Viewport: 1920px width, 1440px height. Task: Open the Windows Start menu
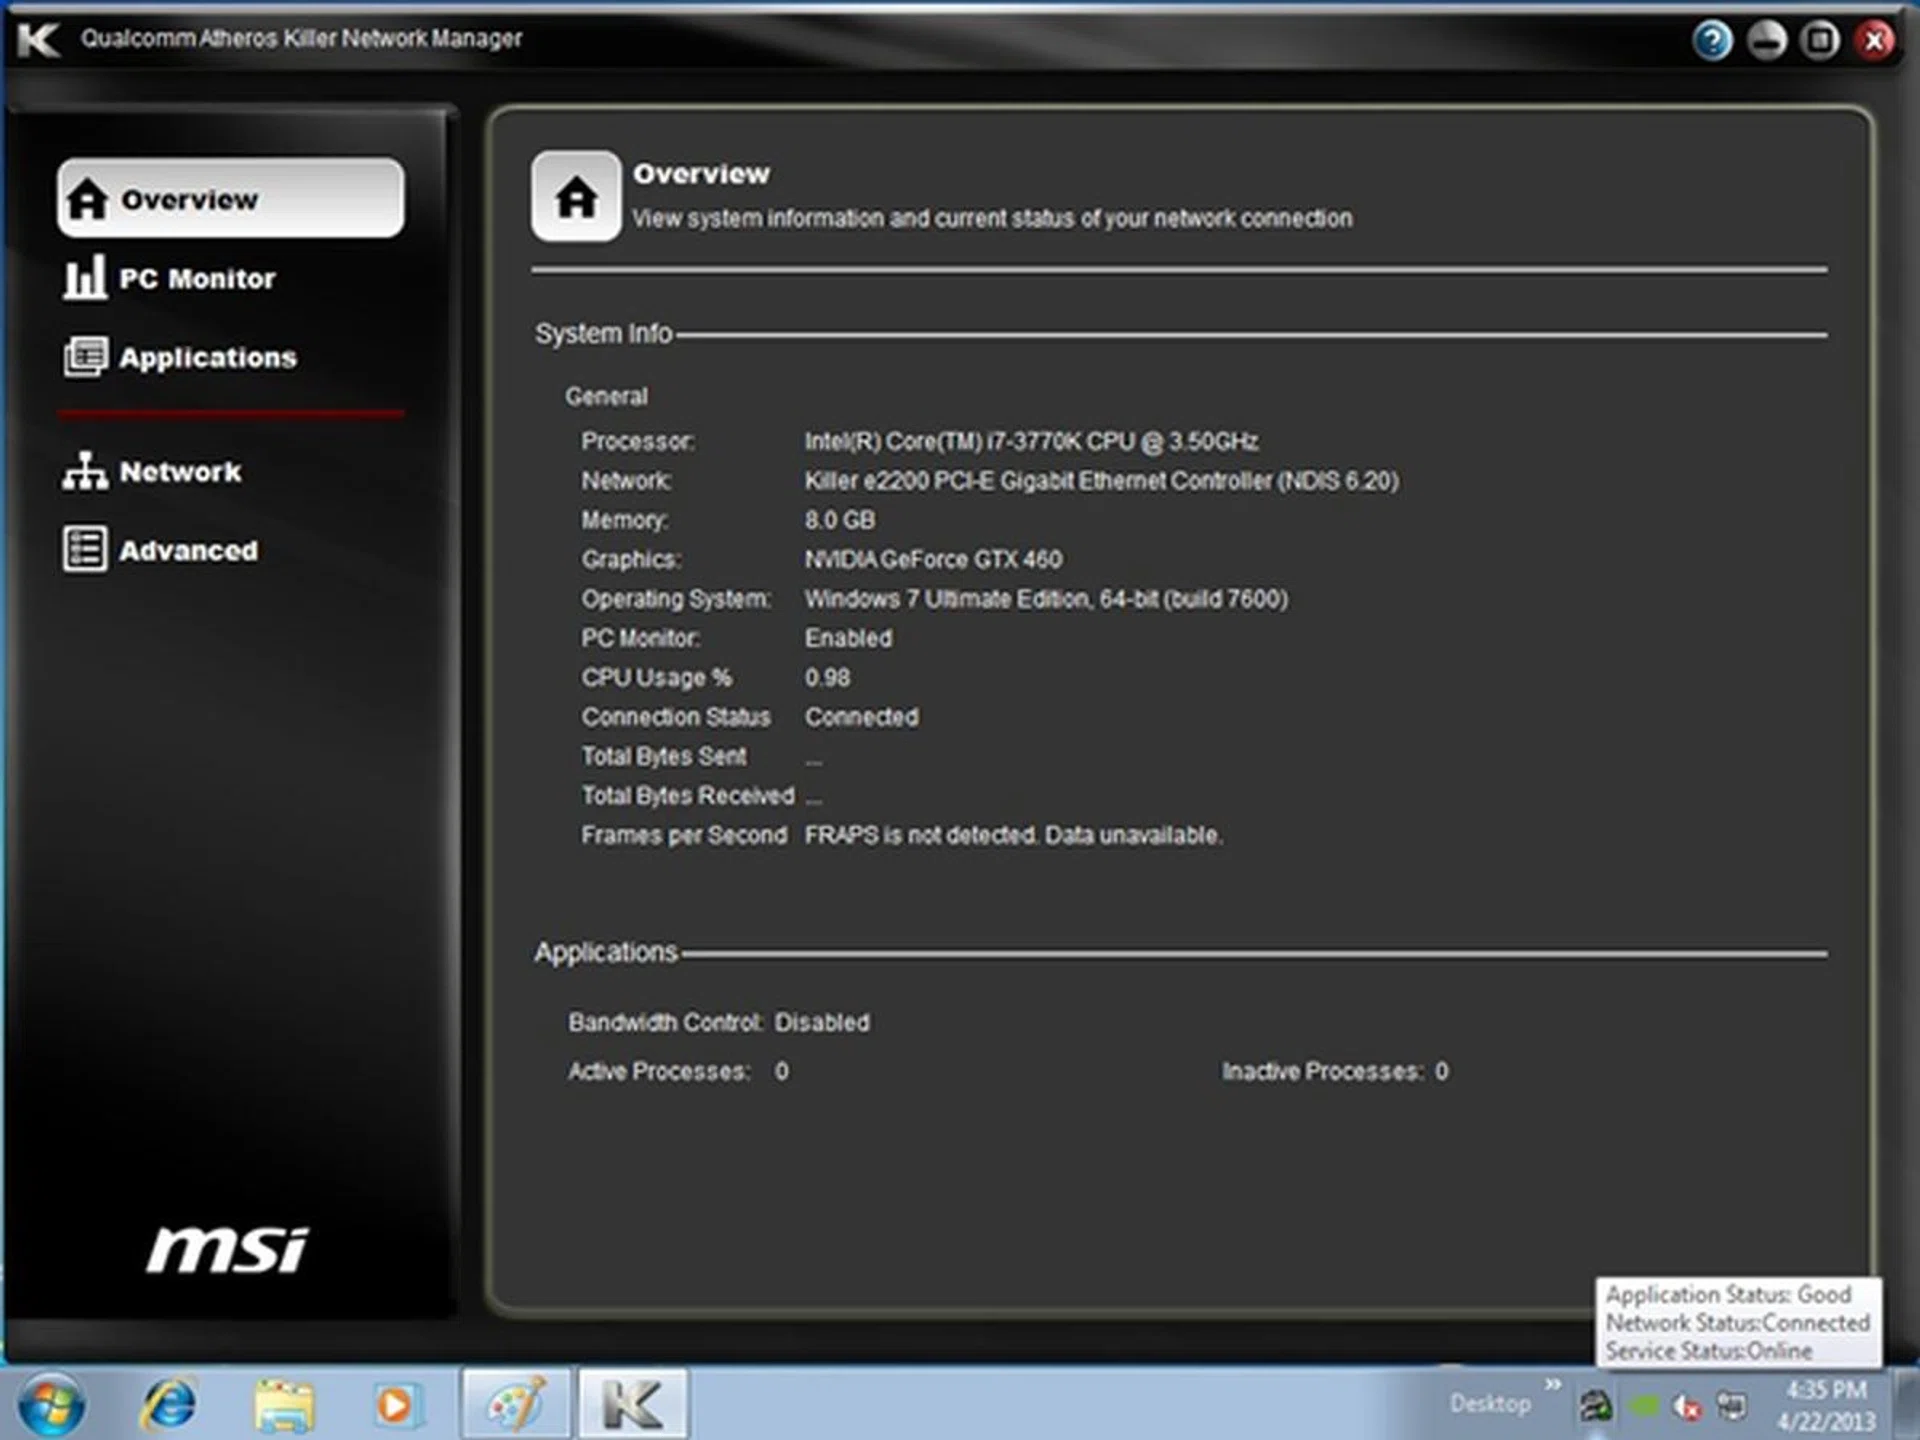click(x=51, y=1405)
